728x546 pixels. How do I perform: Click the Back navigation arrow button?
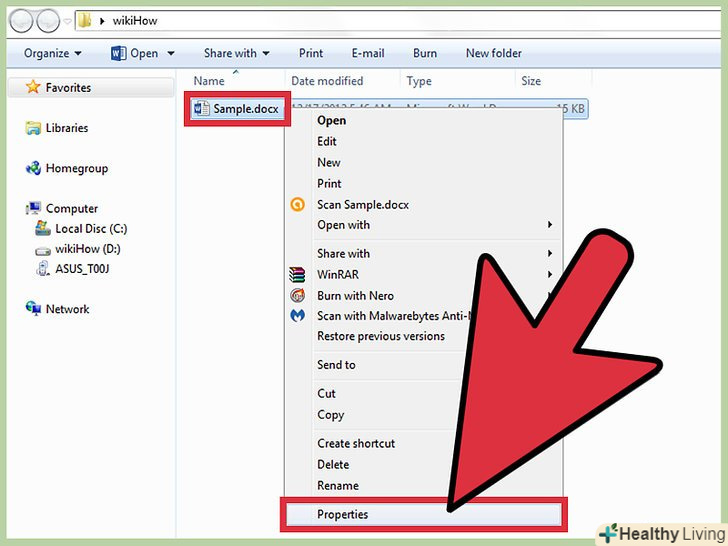tap(21, 21)
